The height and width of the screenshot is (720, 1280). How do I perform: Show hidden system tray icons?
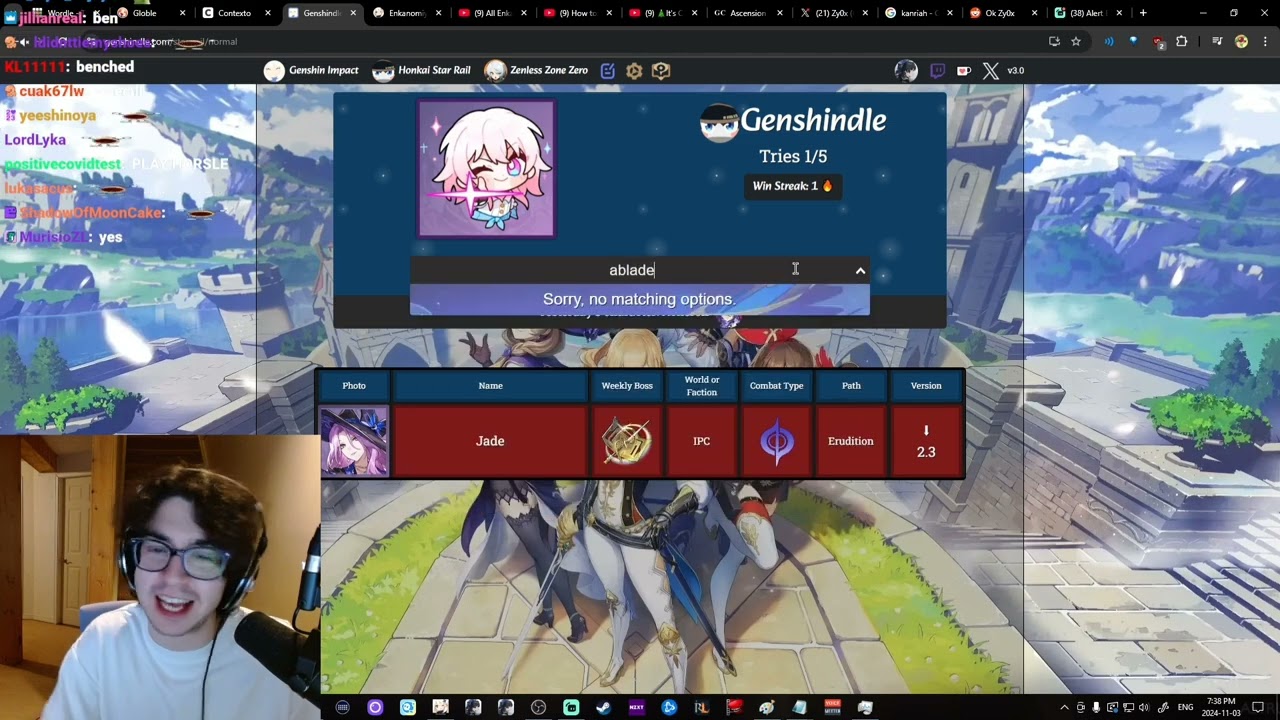point(1064,708)
